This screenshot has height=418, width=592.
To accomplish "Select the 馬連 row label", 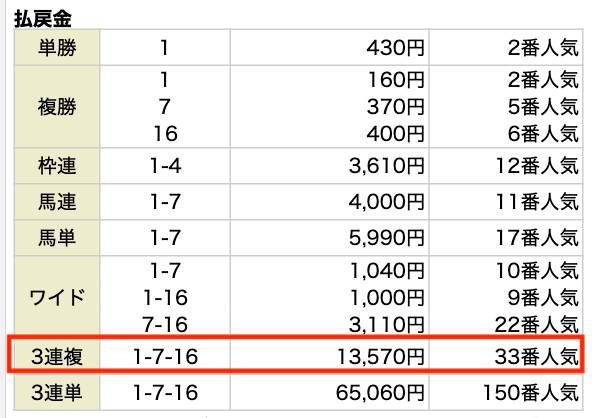I will [57, 202].
